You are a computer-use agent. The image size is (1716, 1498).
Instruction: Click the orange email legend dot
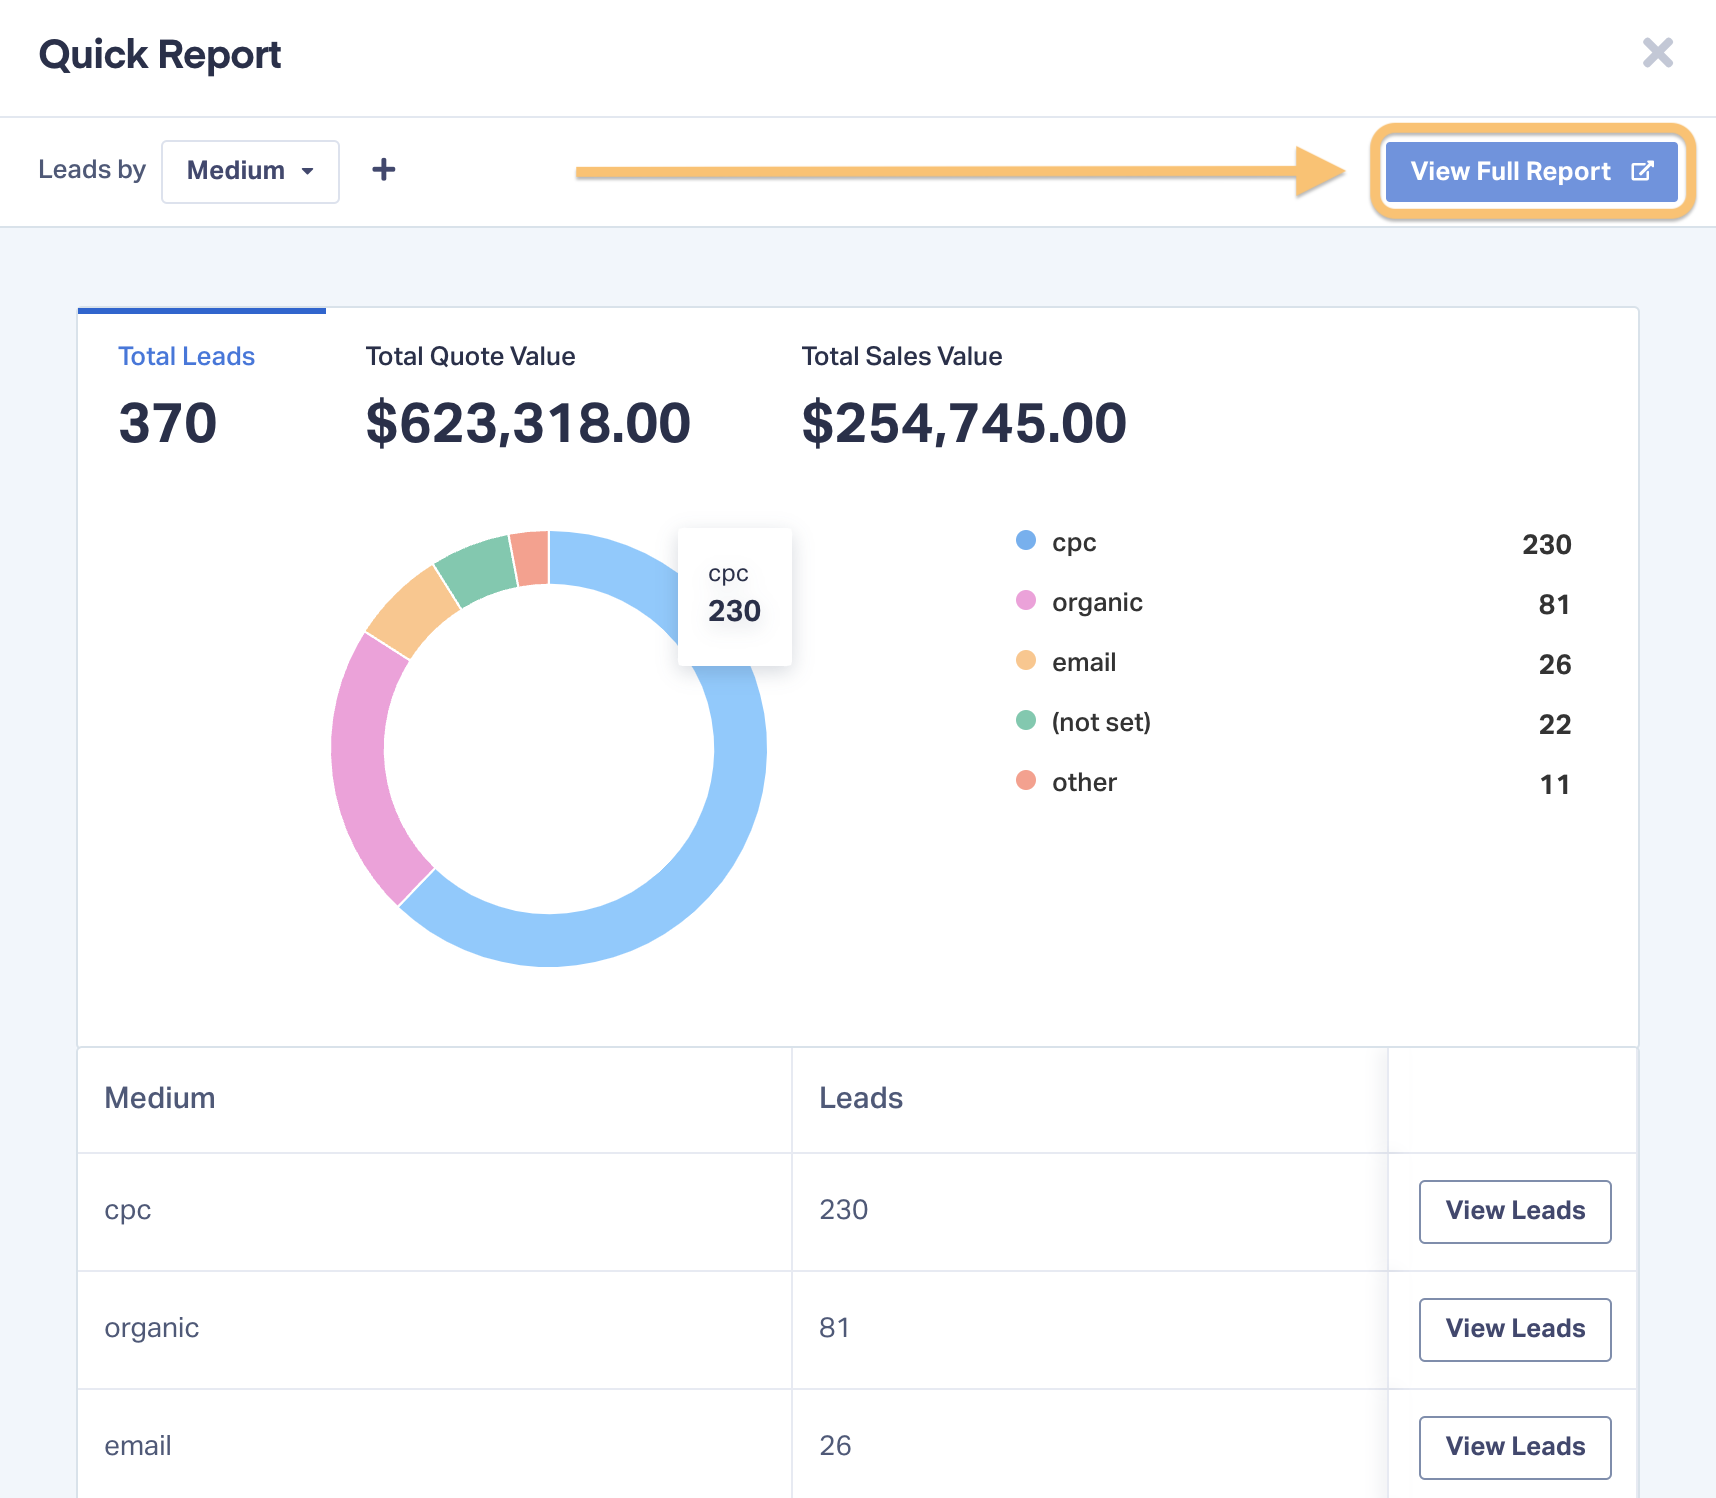(x=1026, y=661)
